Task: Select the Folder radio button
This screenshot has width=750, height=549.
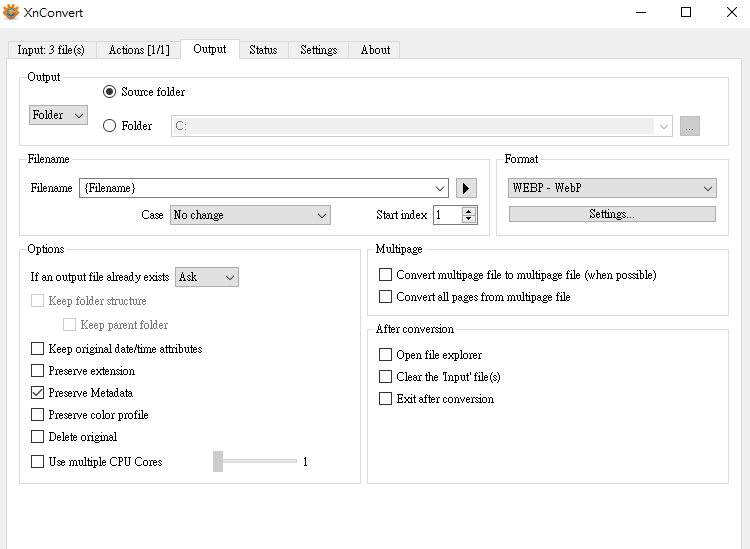Action: pos(110,126)
